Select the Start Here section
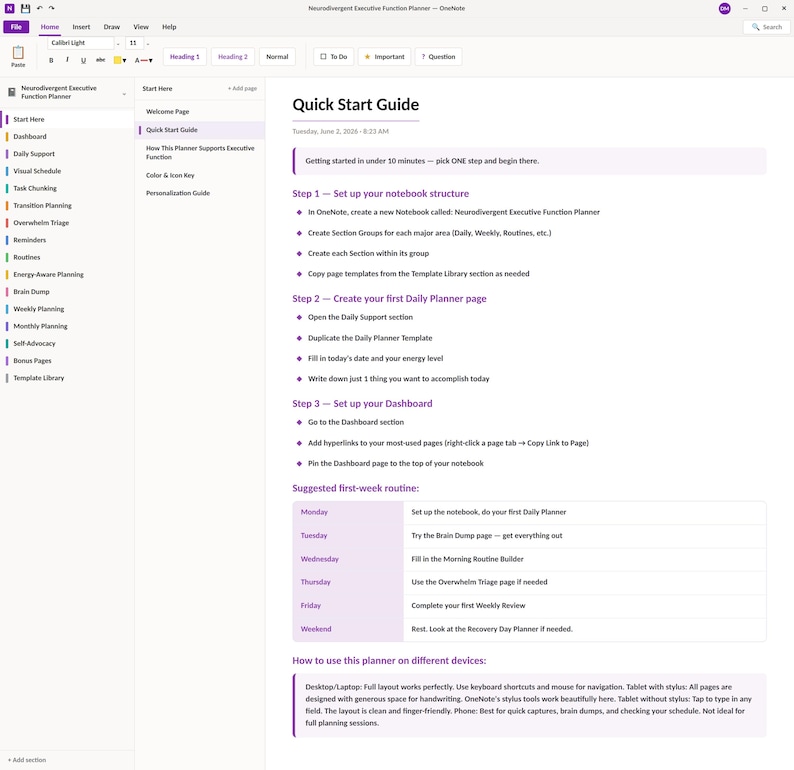Image resolution: width=794 pixels, height=770 pixels. pyautogui.click(x=67, y=119)
